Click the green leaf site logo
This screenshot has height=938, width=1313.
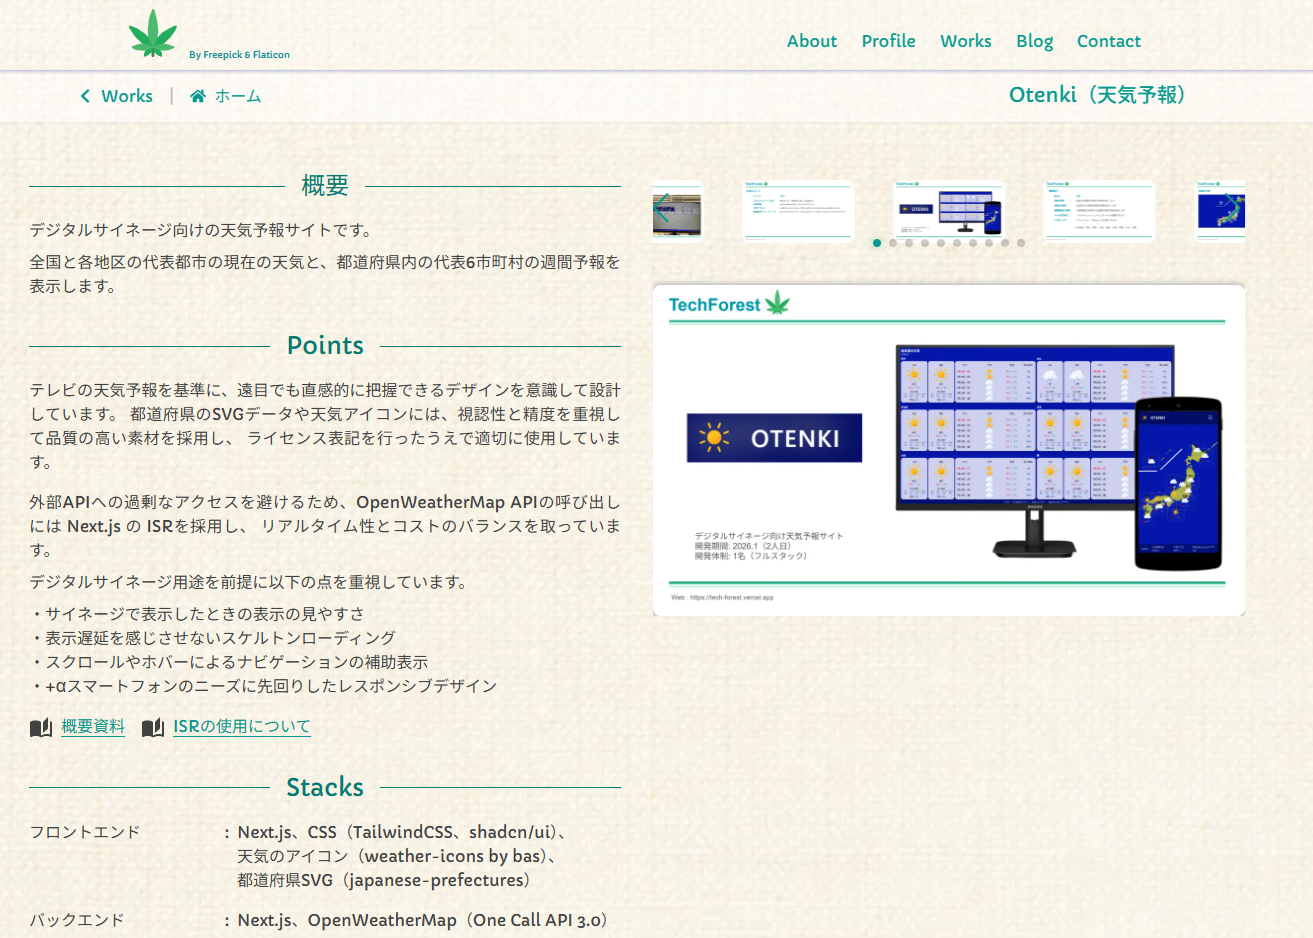[x=152, y=34]
